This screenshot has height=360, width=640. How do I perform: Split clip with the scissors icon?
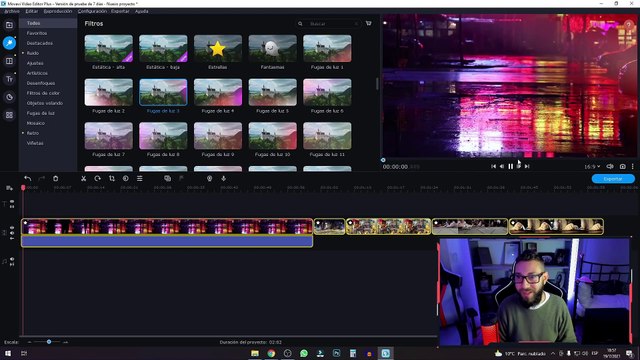click(83, 178)
